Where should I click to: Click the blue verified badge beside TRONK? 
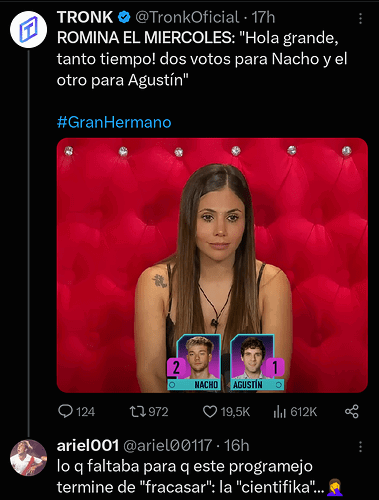pyautogui.click(x=124, y=17)
